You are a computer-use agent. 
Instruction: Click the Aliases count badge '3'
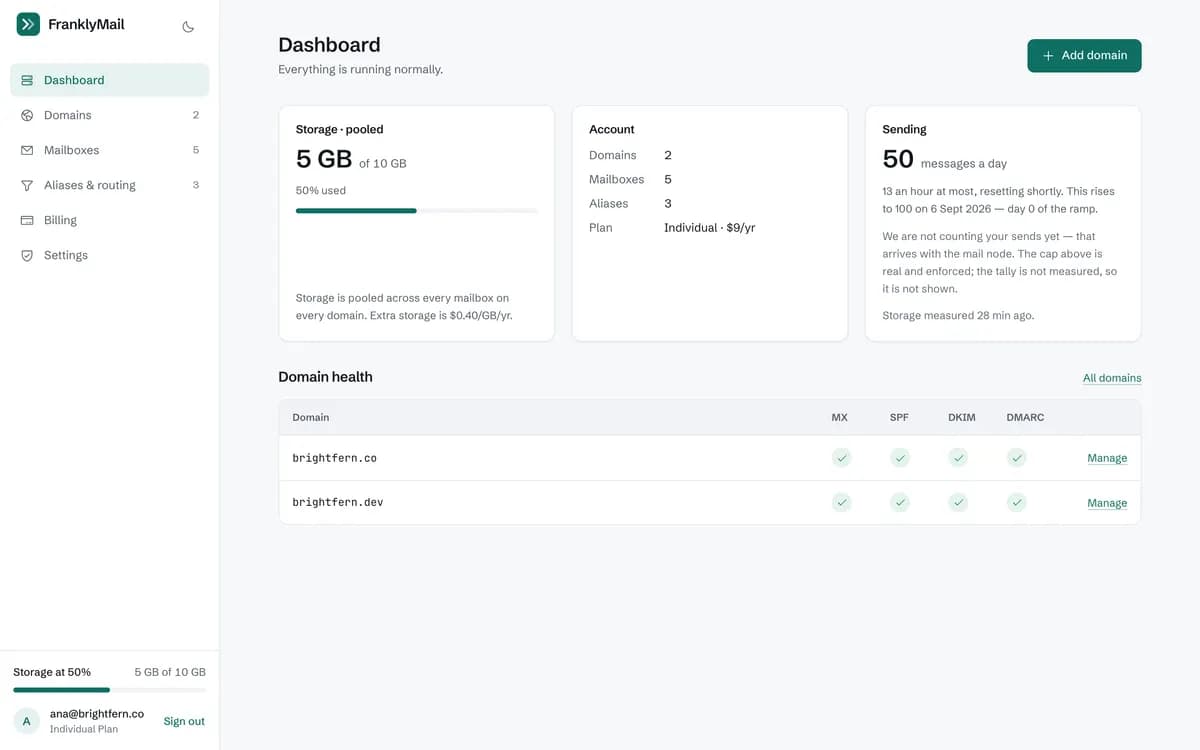[196, 185]
